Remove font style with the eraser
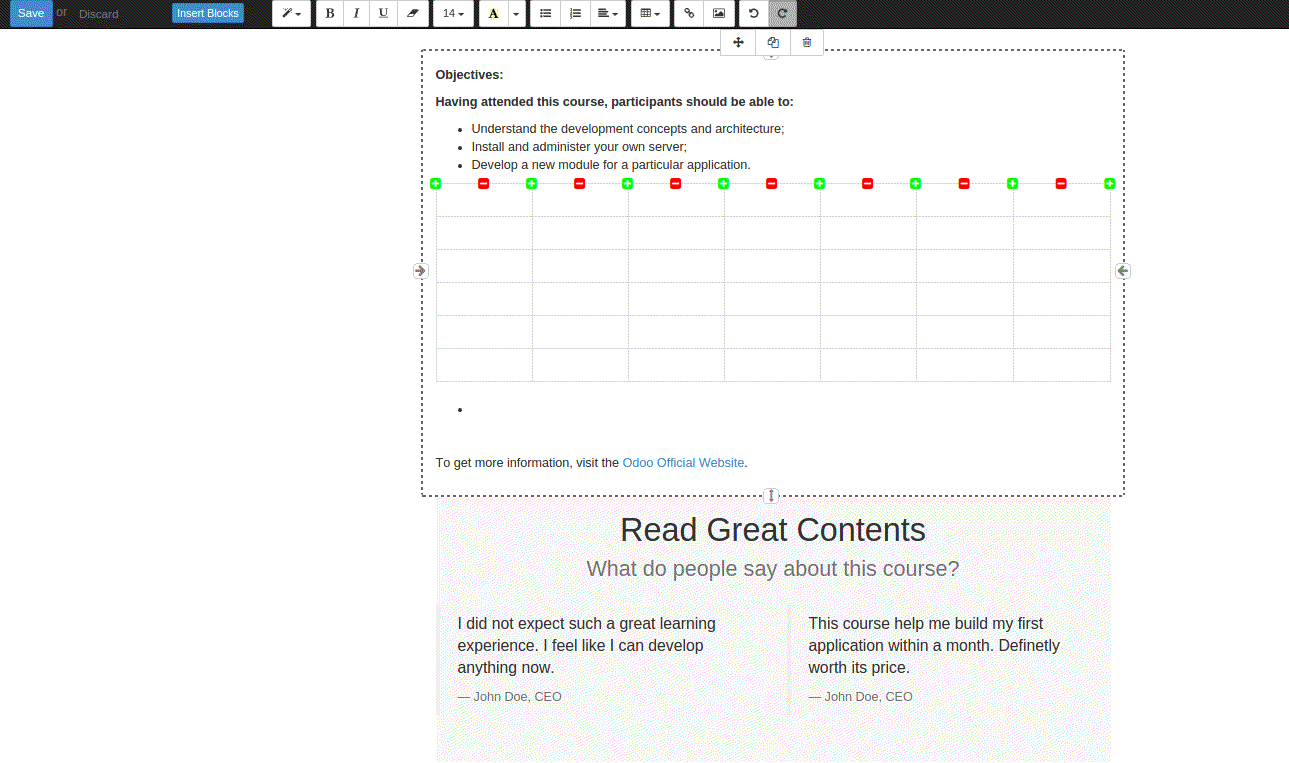1289x763 pixels. click(x=411, y=14)
